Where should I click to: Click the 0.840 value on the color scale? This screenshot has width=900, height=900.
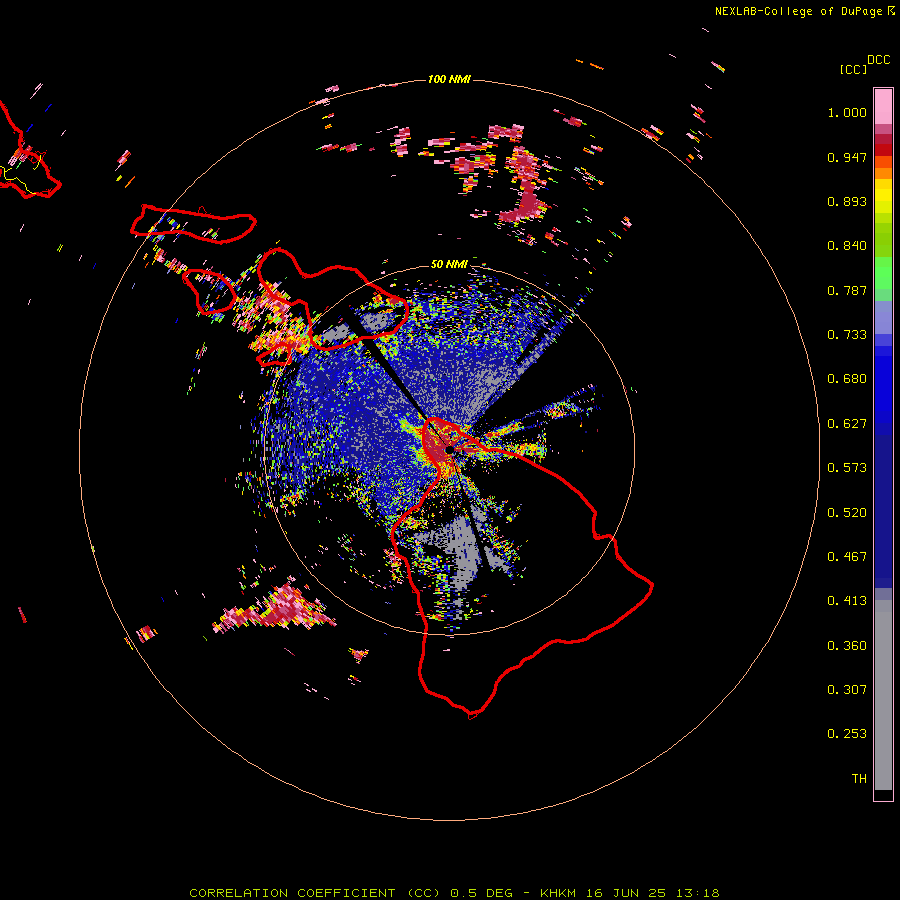coord(847,246)
